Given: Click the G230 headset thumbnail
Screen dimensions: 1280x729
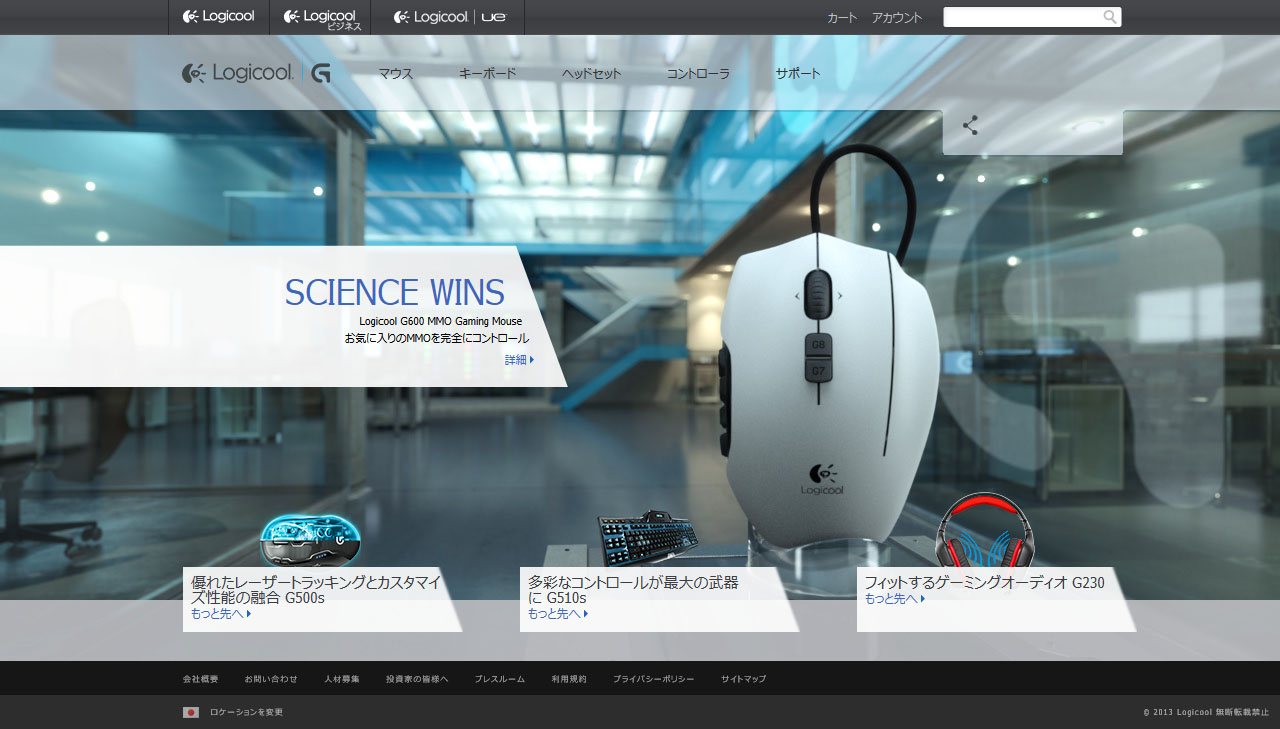Looking at the screenshot, I should point(984,530).
